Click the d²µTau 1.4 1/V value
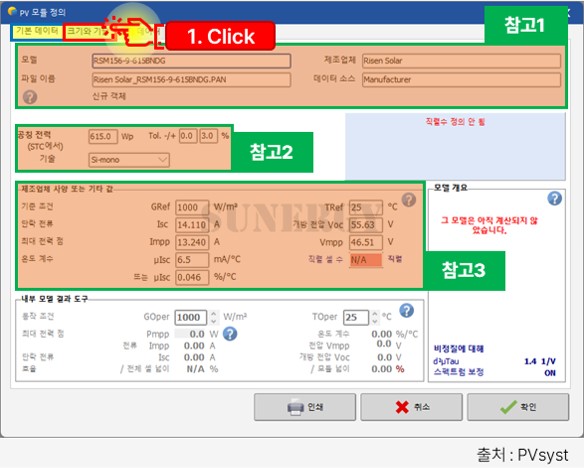This screenshot has height=468, width=584. click(x=540, y=362)
